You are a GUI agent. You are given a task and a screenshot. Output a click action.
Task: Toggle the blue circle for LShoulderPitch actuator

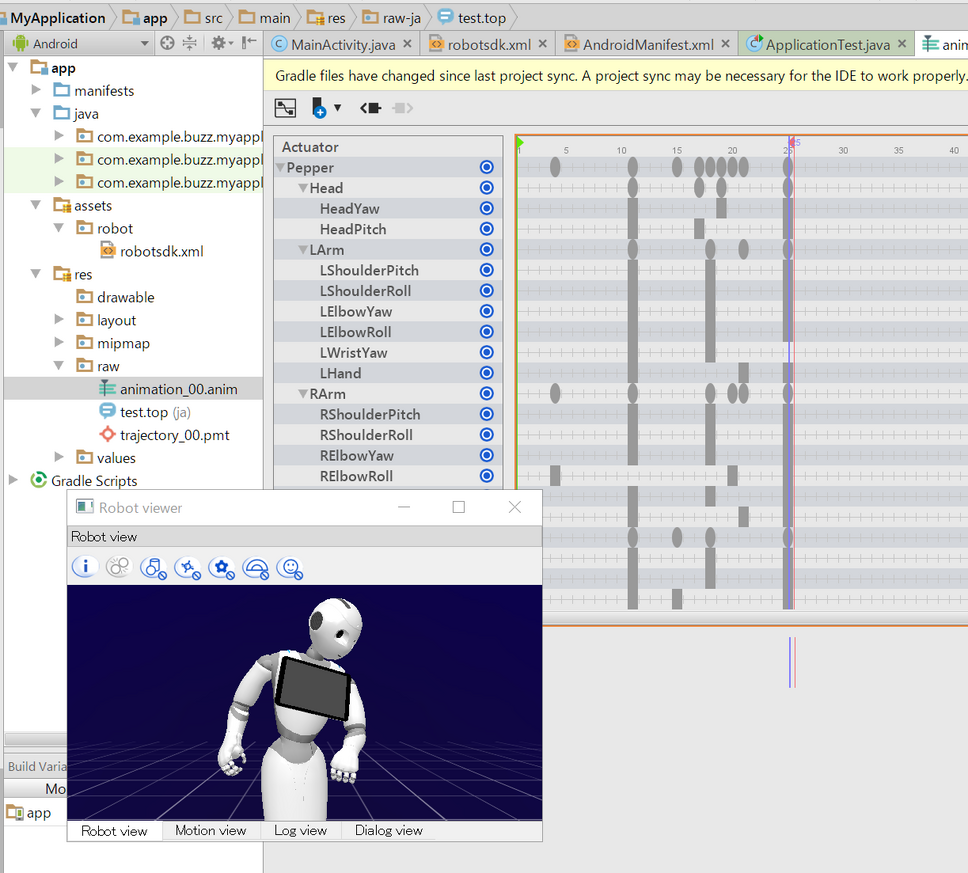coord(487,271)
